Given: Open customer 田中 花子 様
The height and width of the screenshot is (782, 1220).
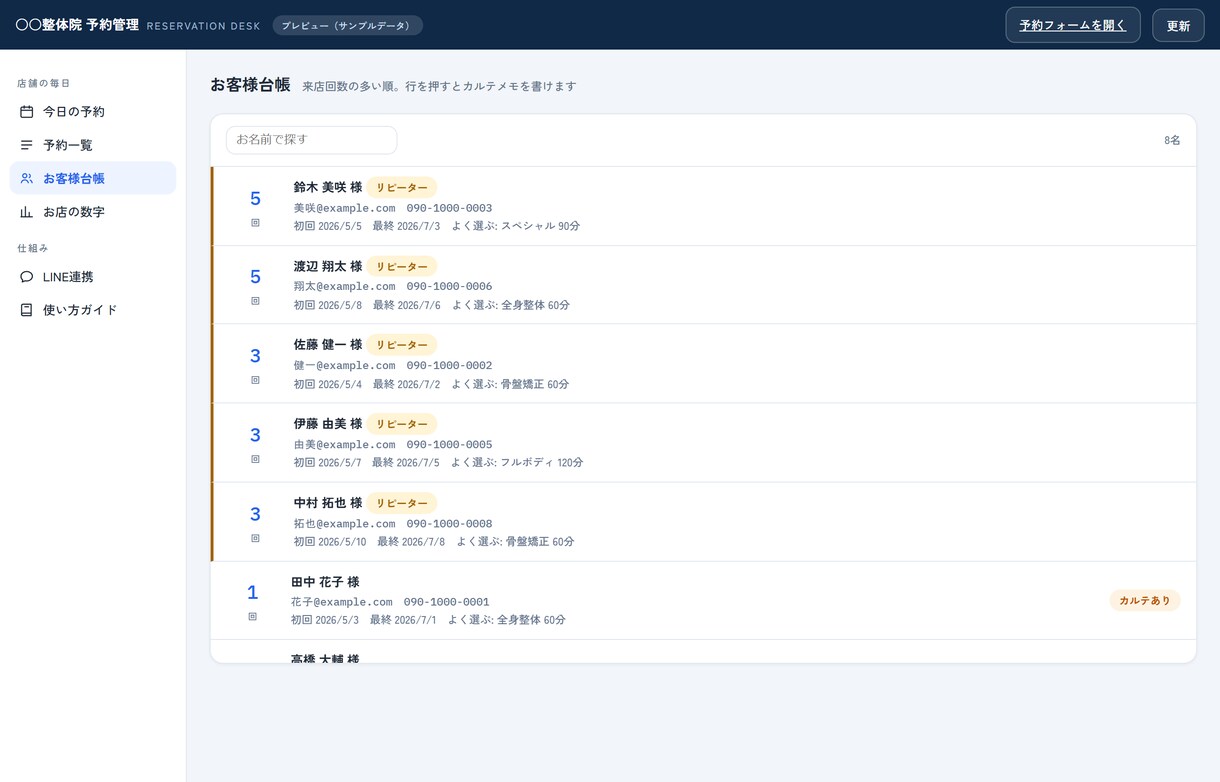Looking at the screenshot, I should [704, 601].
